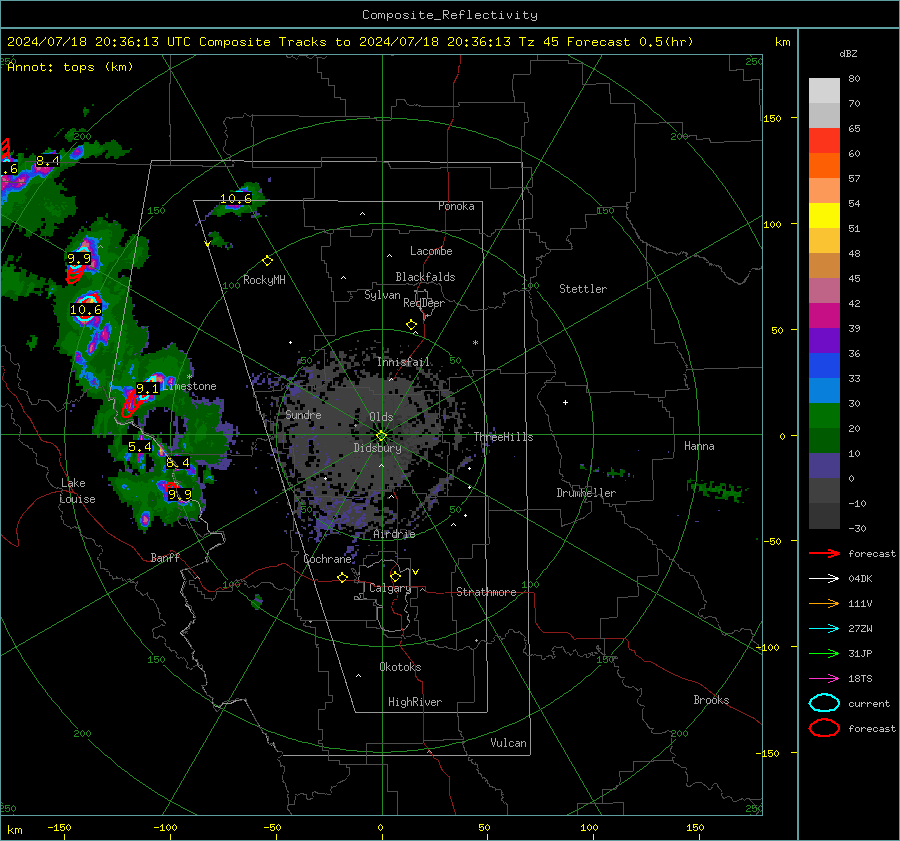Click the '10.6' storm label northwest of RockyMH
This screenshot has width=900, height=841.
(x=236, y=199)
